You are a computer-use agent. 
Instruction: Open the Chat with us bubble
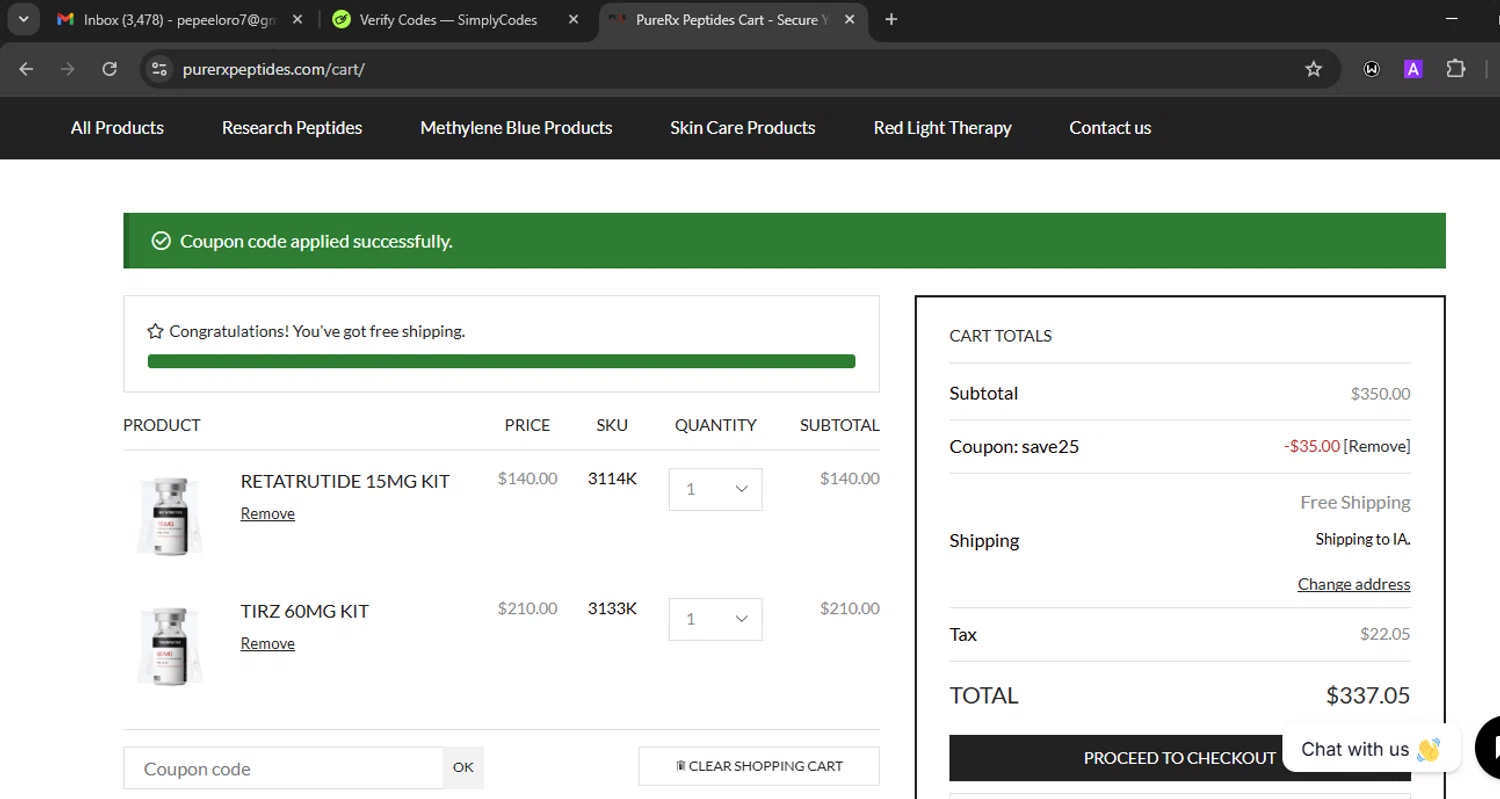[x=1370, y=749]
